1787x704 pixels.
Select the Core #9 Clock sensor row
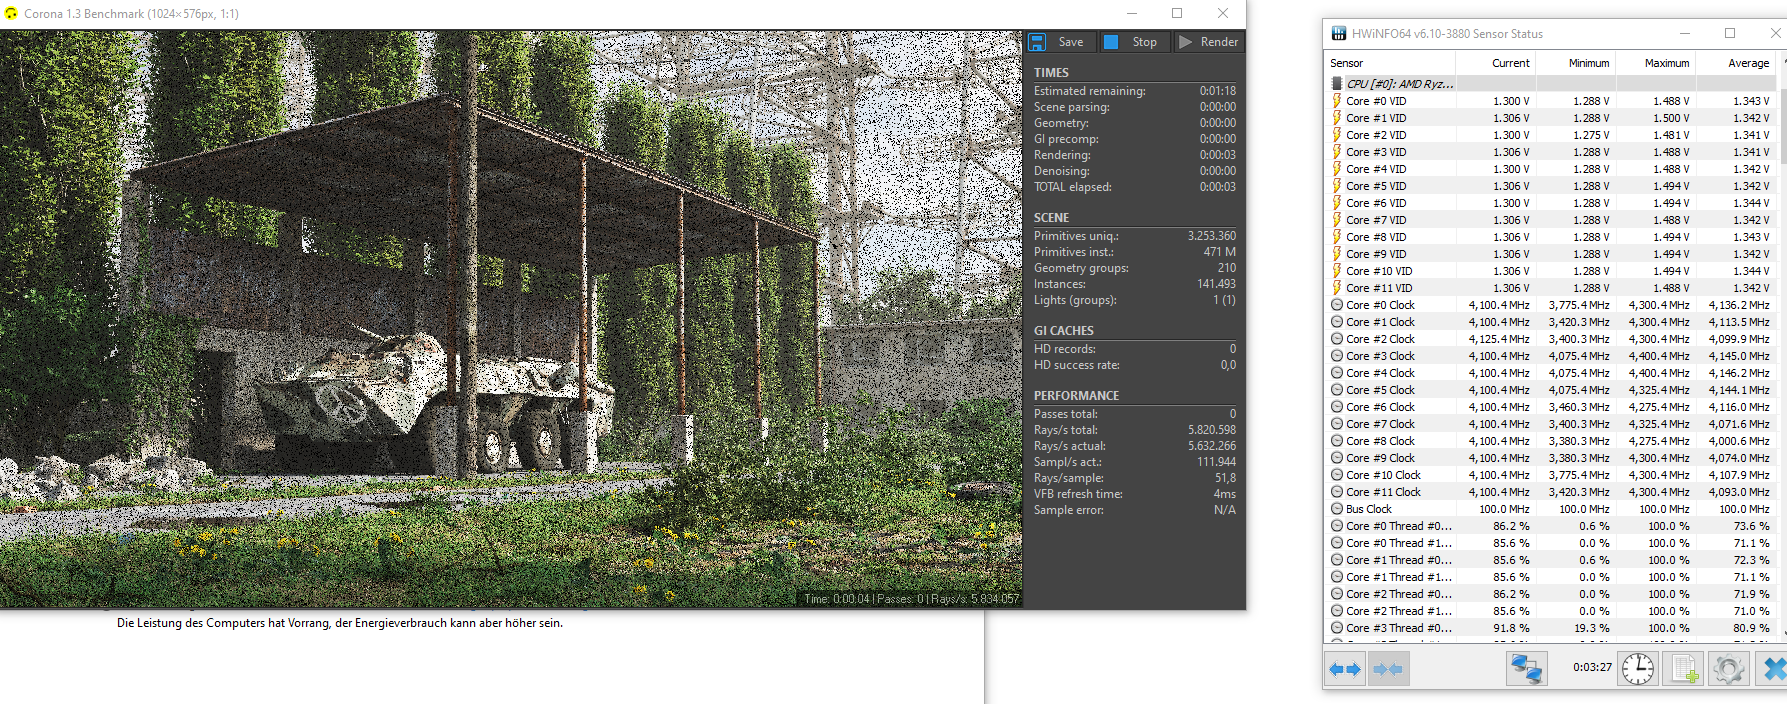tap(1550, 458)
